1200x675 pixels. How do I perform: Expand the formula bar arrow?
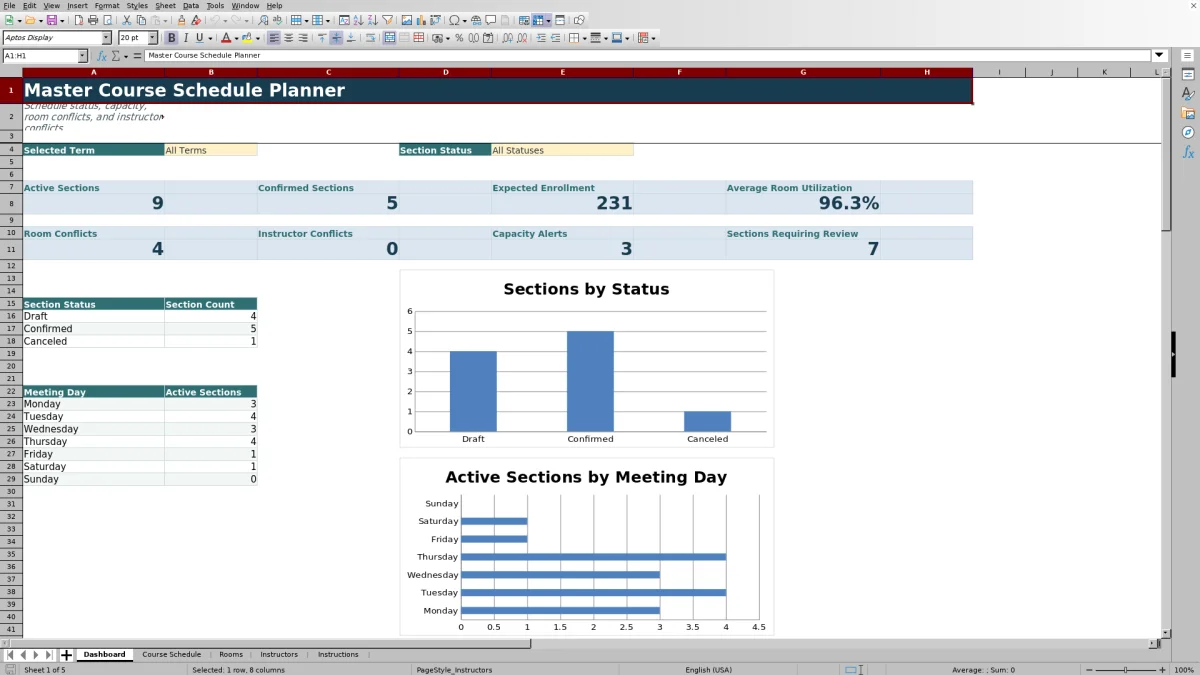pyautogui.click(x=1159, y=56)
